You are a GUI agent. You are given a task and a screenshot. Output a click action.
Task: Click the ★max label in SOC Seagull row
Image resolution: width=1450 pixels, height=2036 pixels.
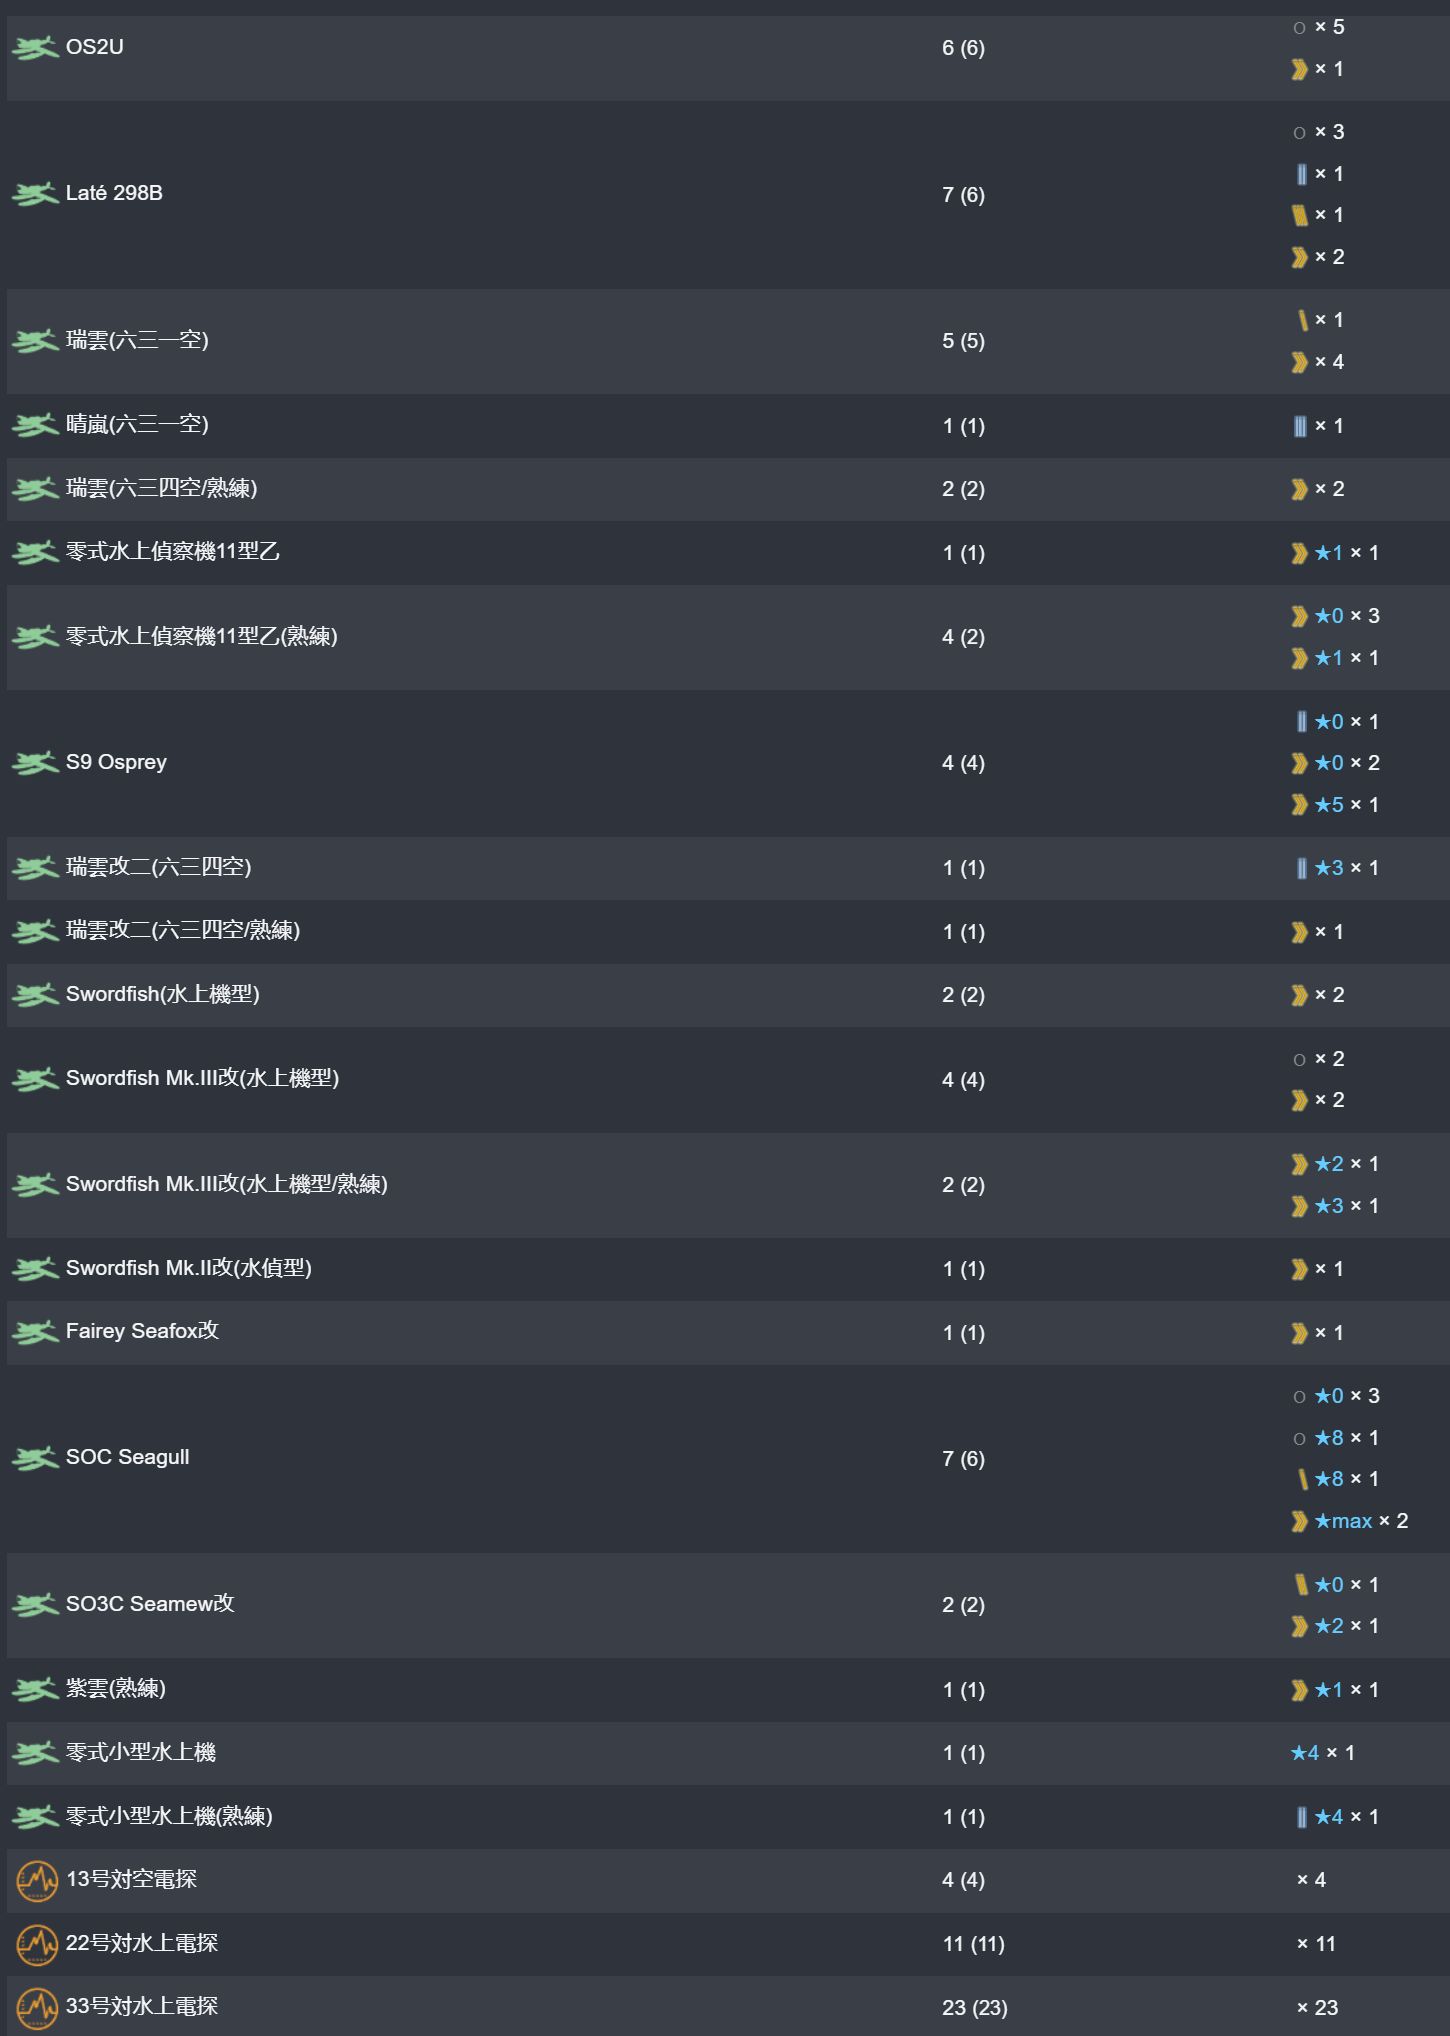(1343, 1521)
